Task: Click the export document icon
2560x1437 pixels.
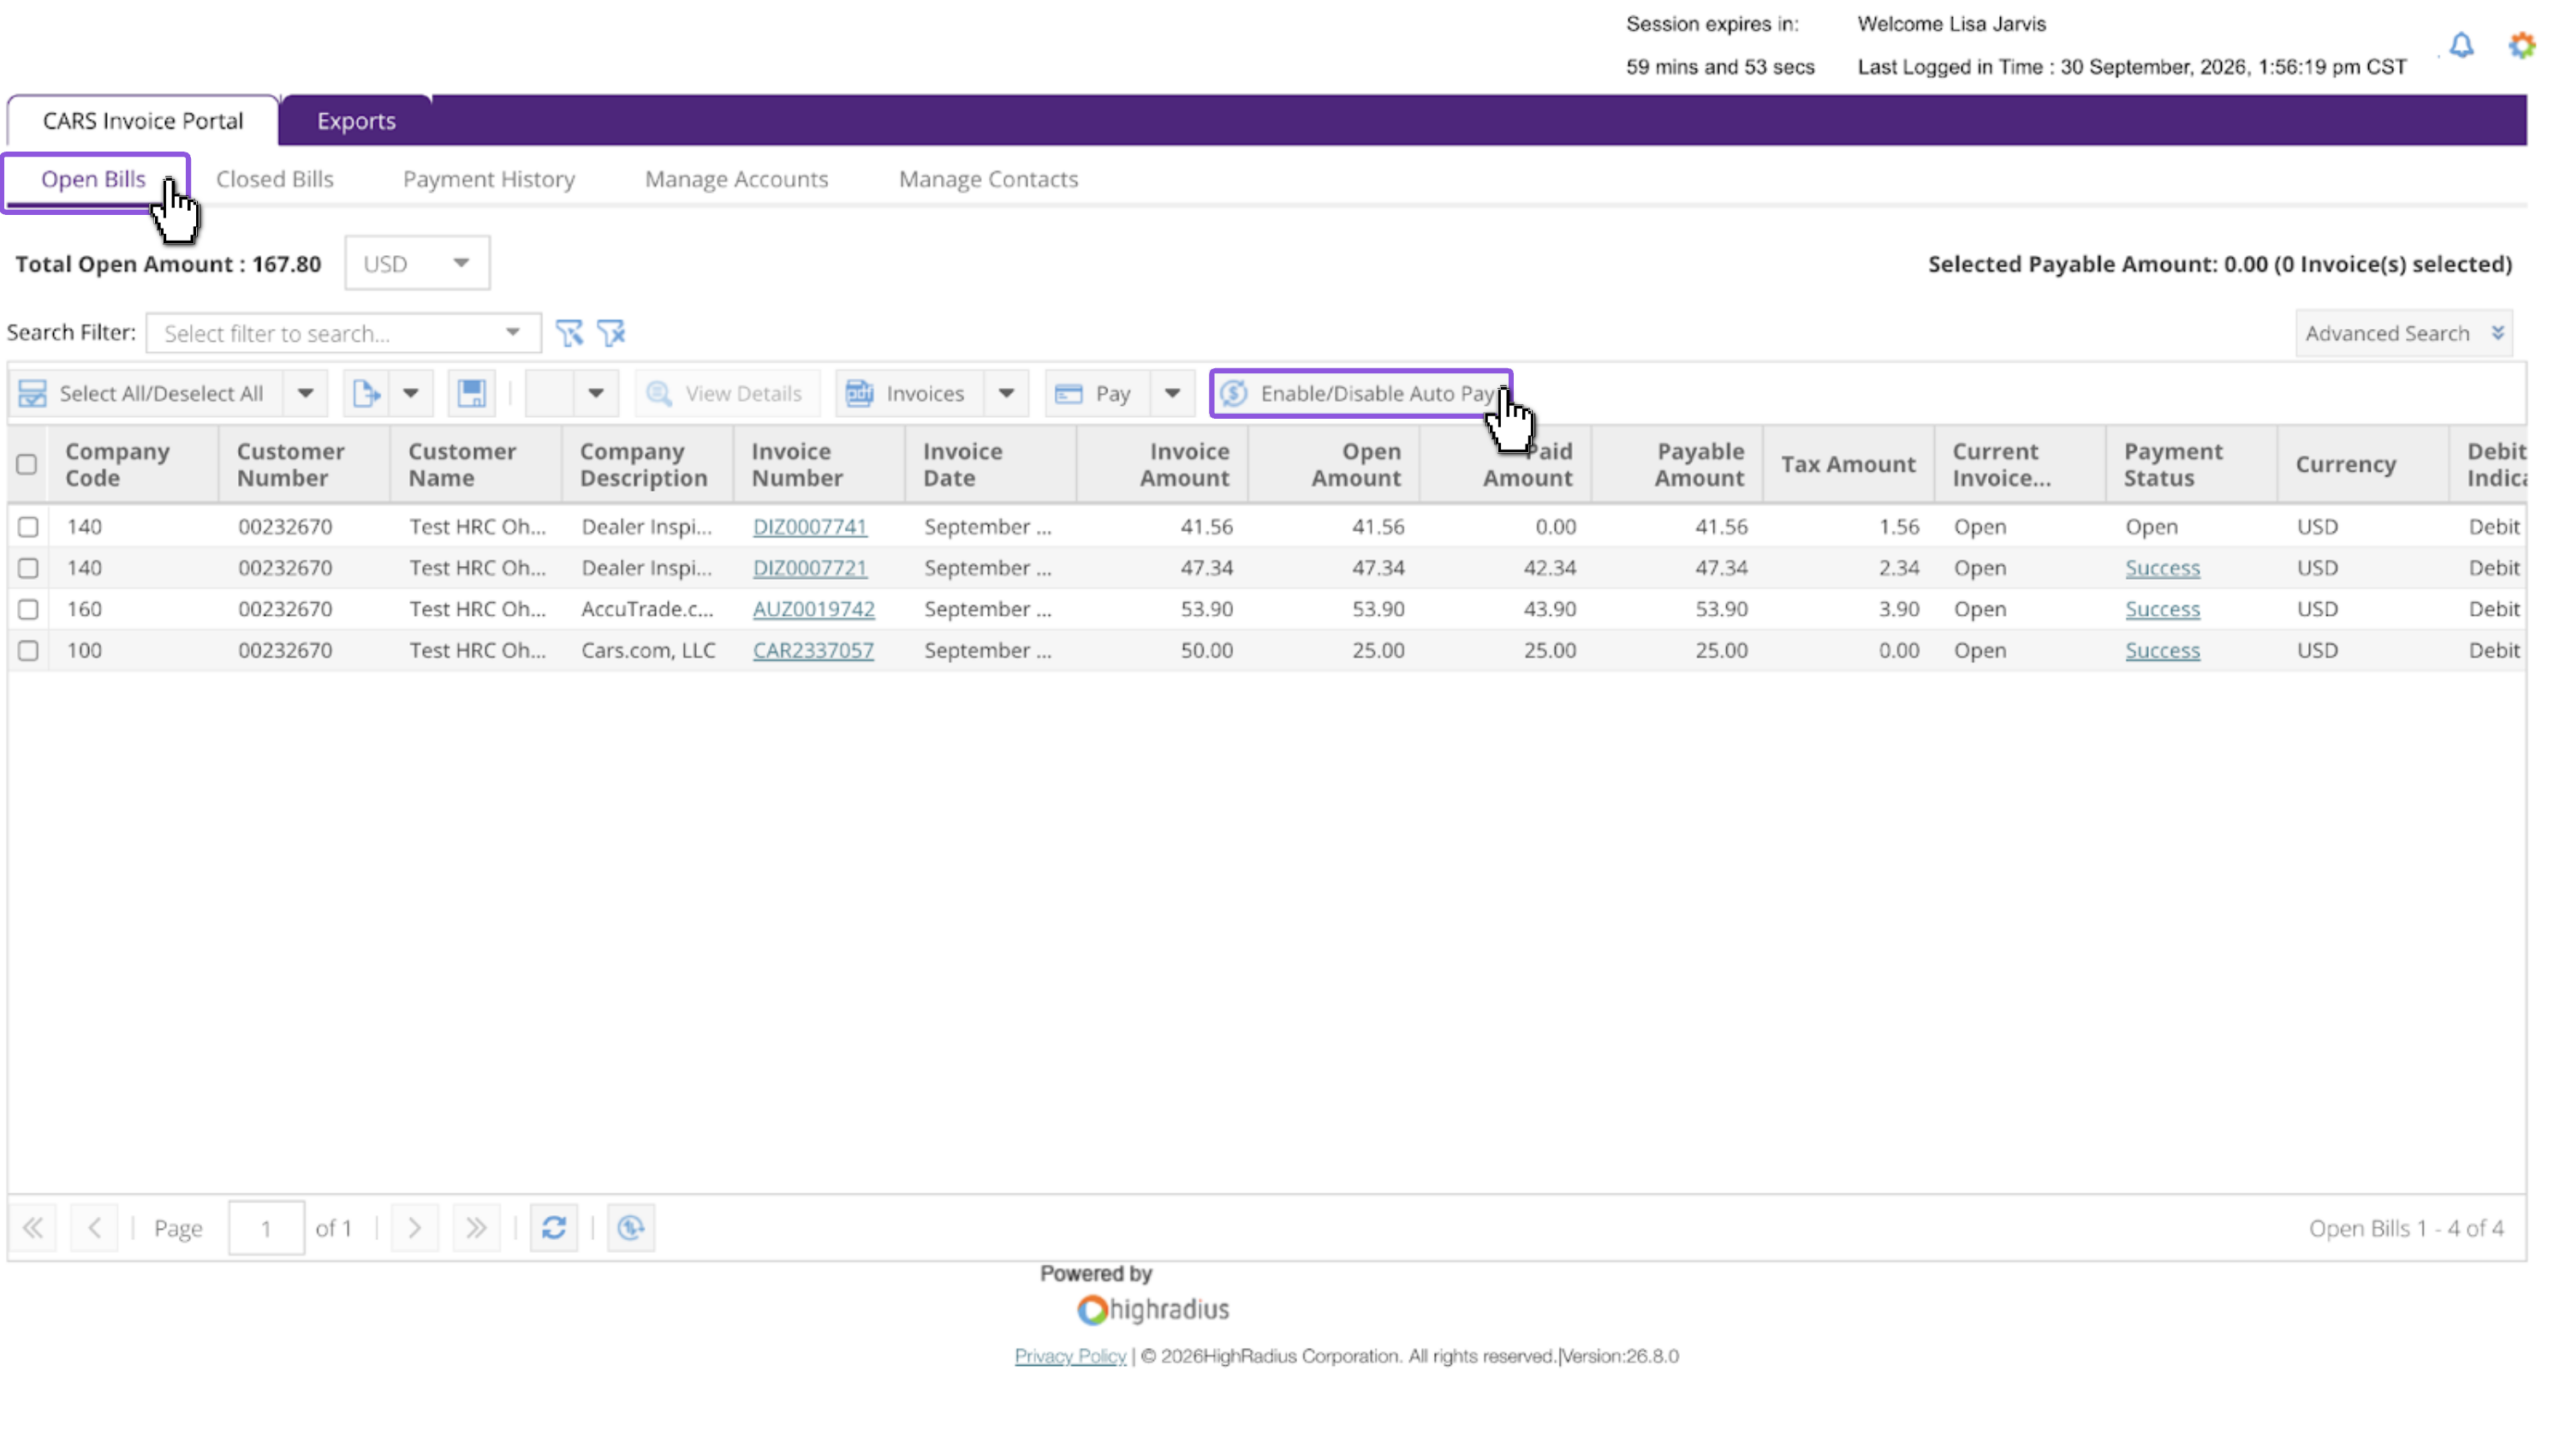Action: [x=366, y=393]
